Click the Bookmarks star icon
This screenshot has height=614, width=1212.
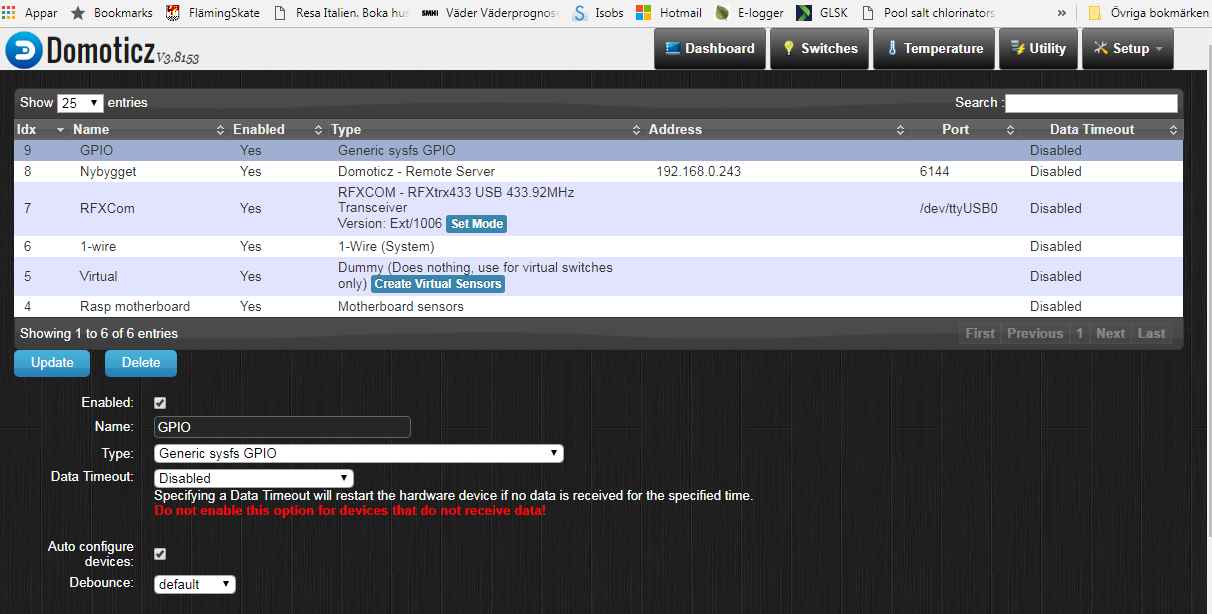(78, 14)
